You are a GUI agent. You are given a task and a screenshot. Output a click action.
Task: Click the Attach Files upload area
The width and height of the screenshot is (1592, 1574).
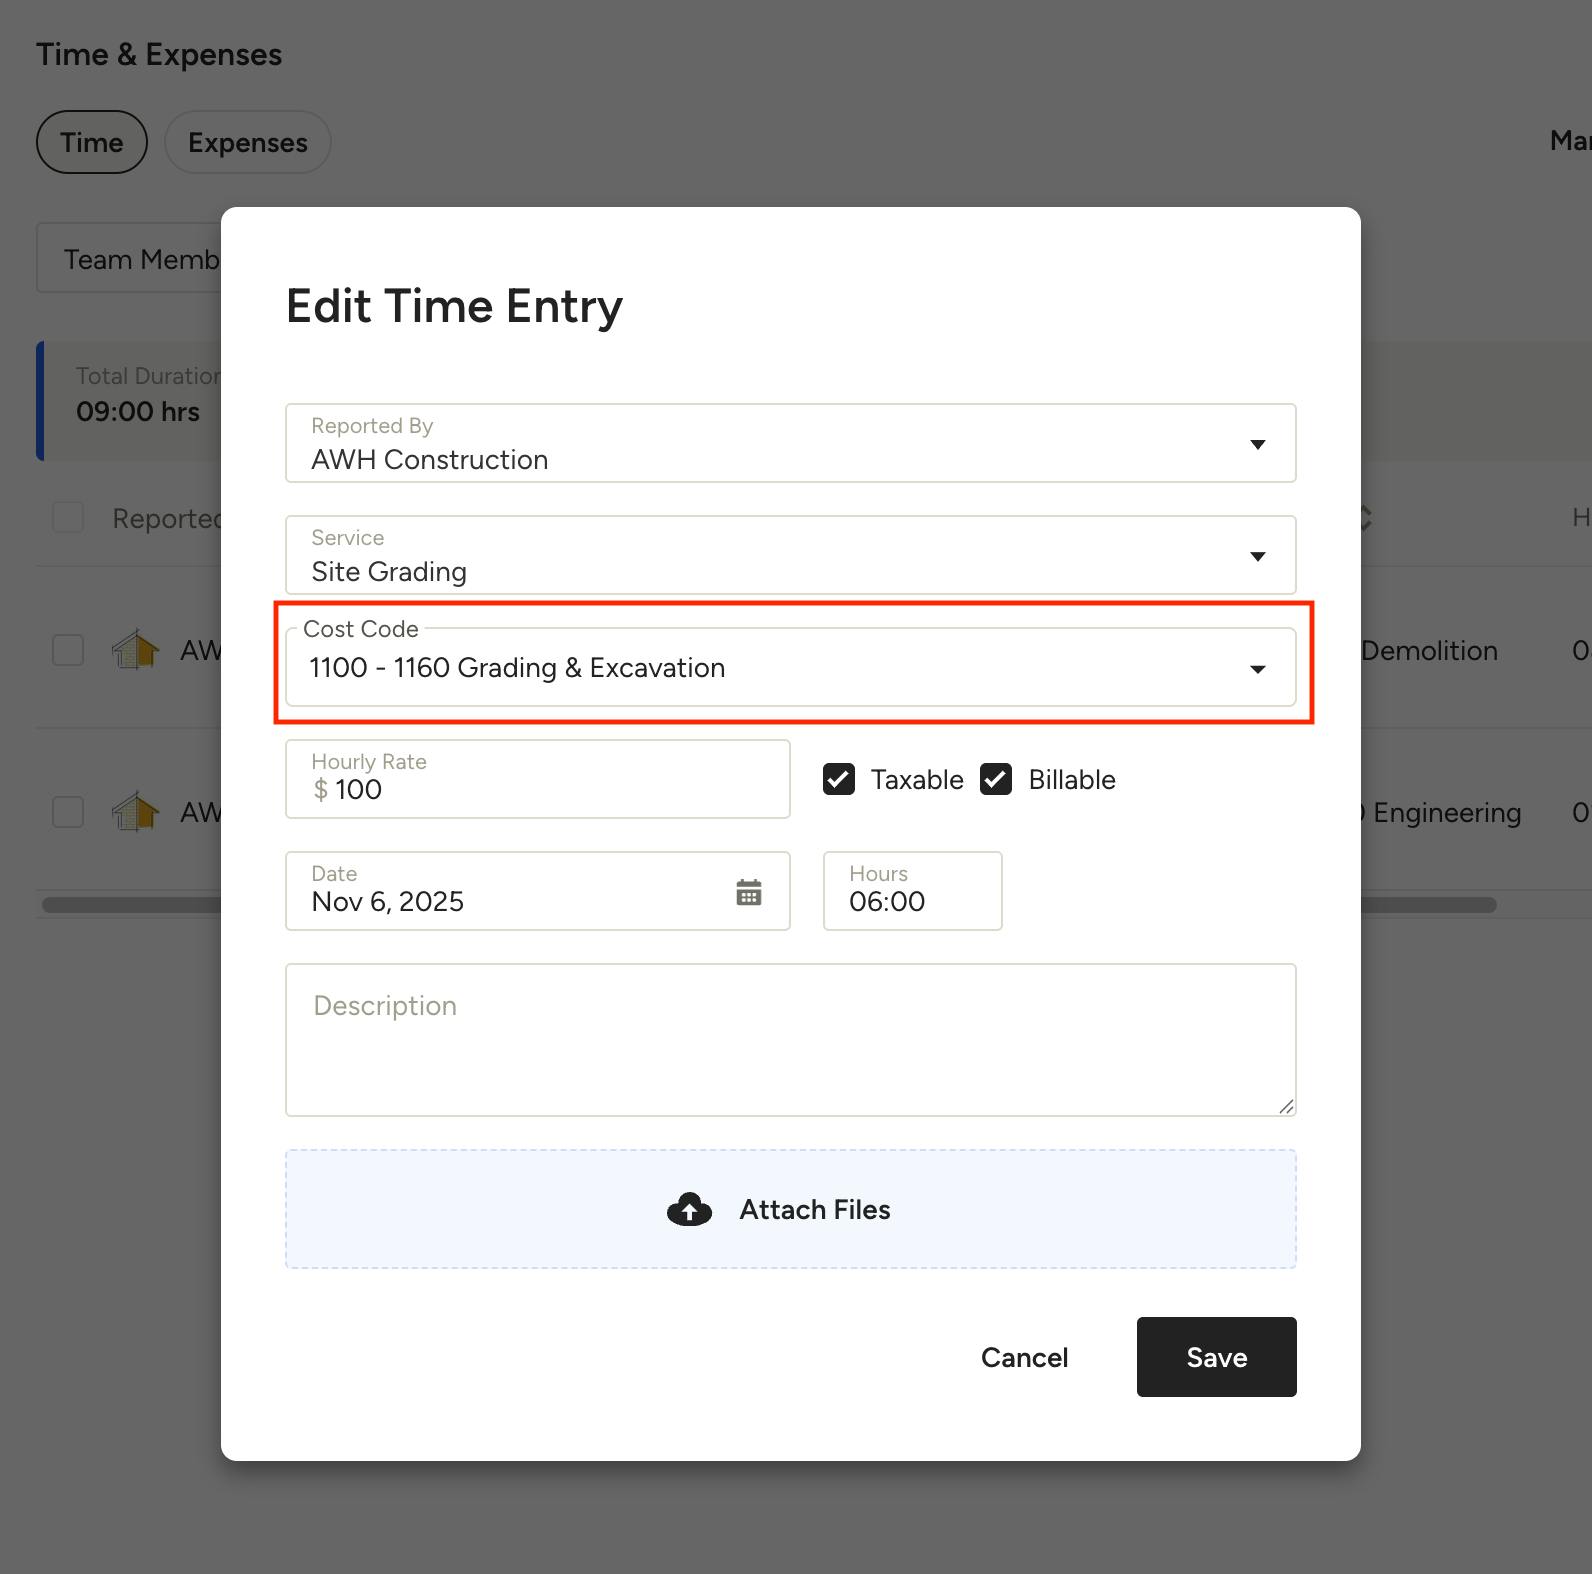click(x=790, y=1210)
